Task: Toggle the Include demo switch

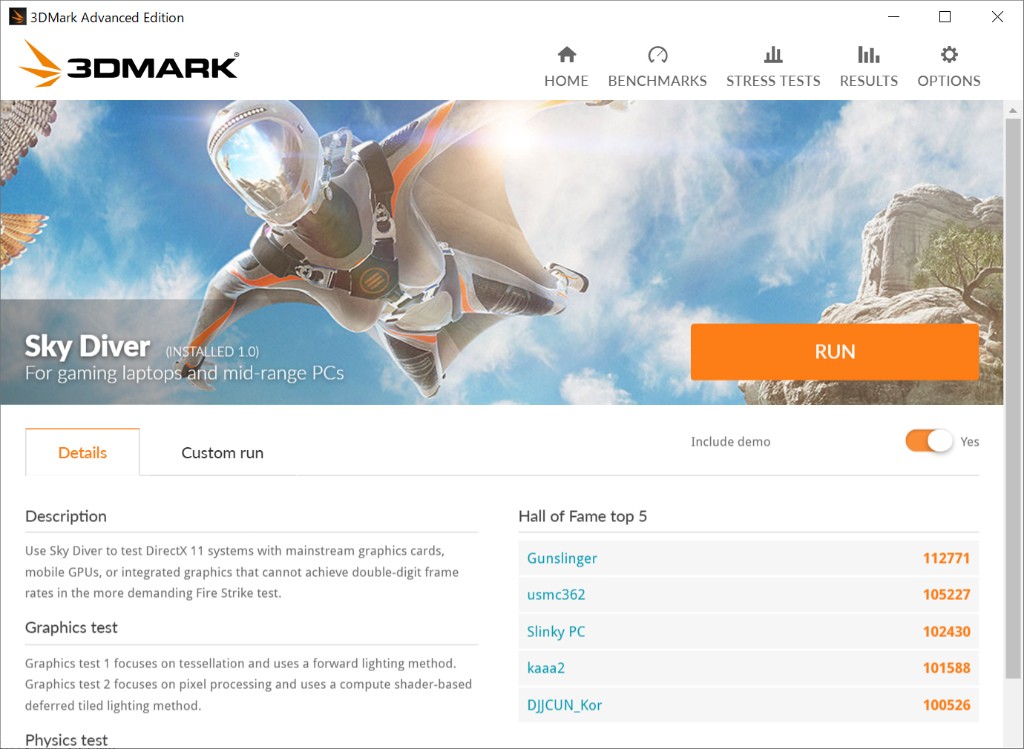Action: pos(929,441)
